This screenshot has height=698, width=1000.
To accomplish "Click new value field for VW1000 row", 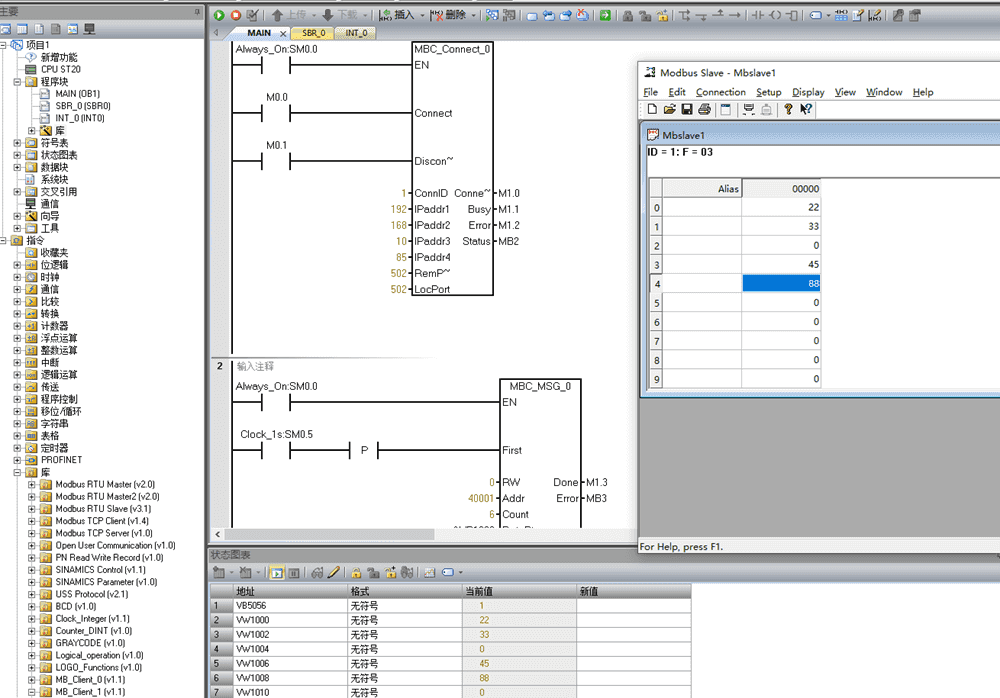I will [633, 620].
